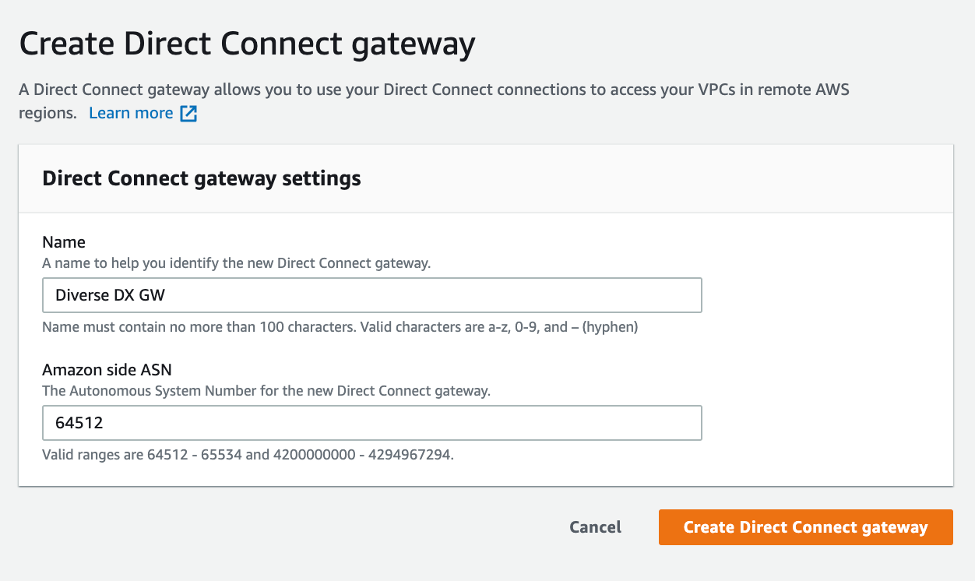Focus the Amazon side ASN field showing 64512
977x581 pixels.
(372, 423)
